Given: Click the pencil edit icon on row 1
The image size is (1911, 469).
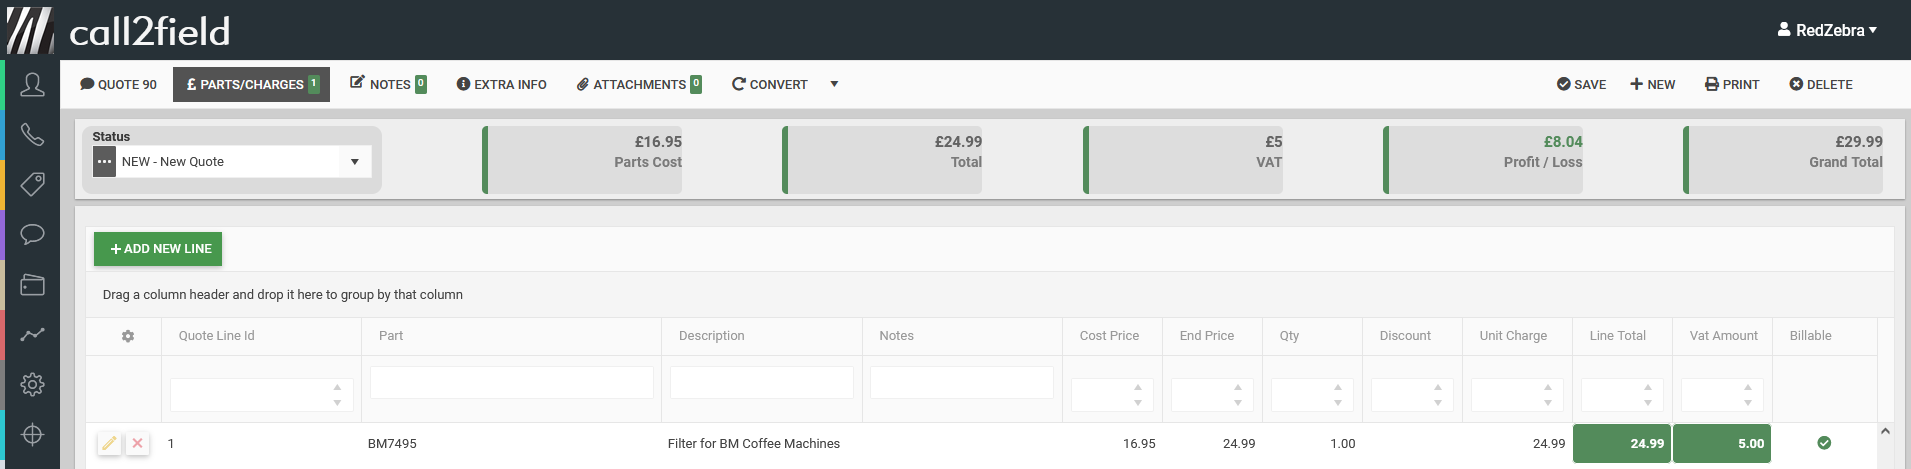Looking at the screenshot, I should click(109, 443).
